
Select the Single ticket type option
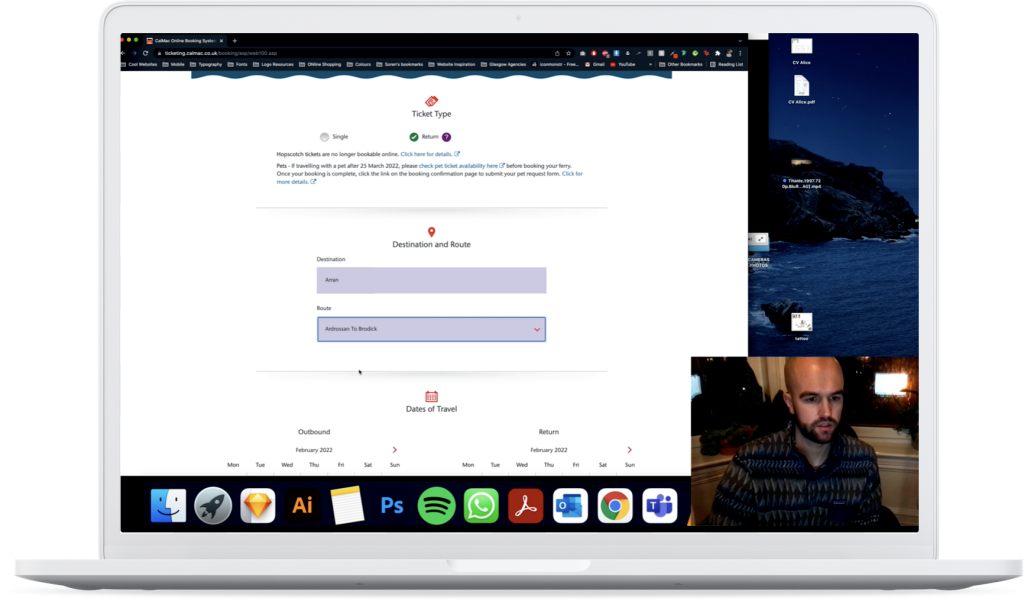coord(325,137)
